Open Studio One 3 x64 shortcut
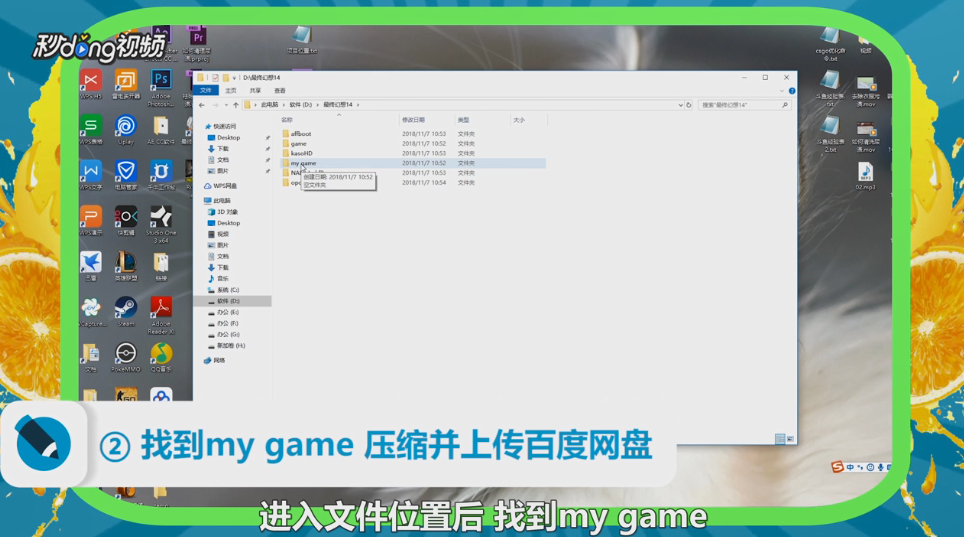 coord(160,225)
